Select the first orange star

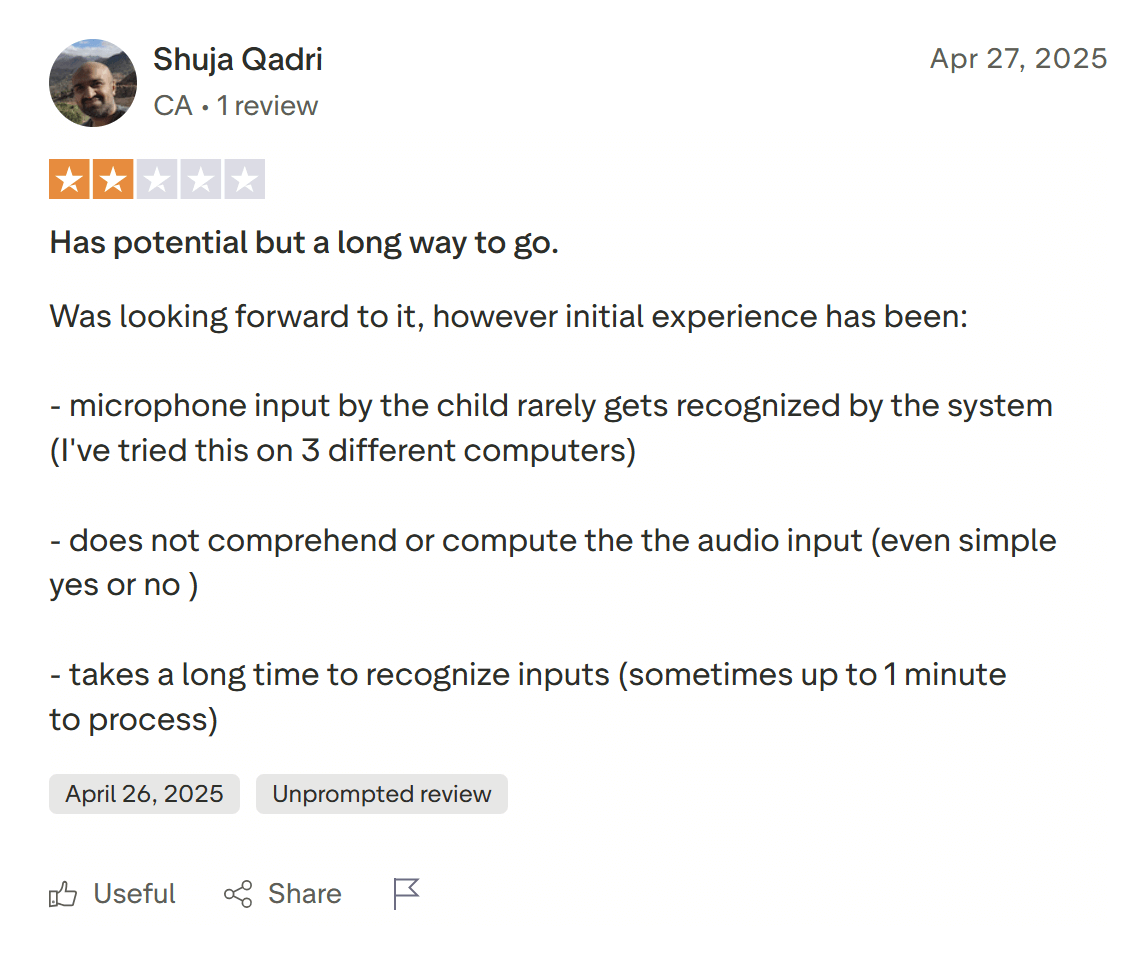67,178
